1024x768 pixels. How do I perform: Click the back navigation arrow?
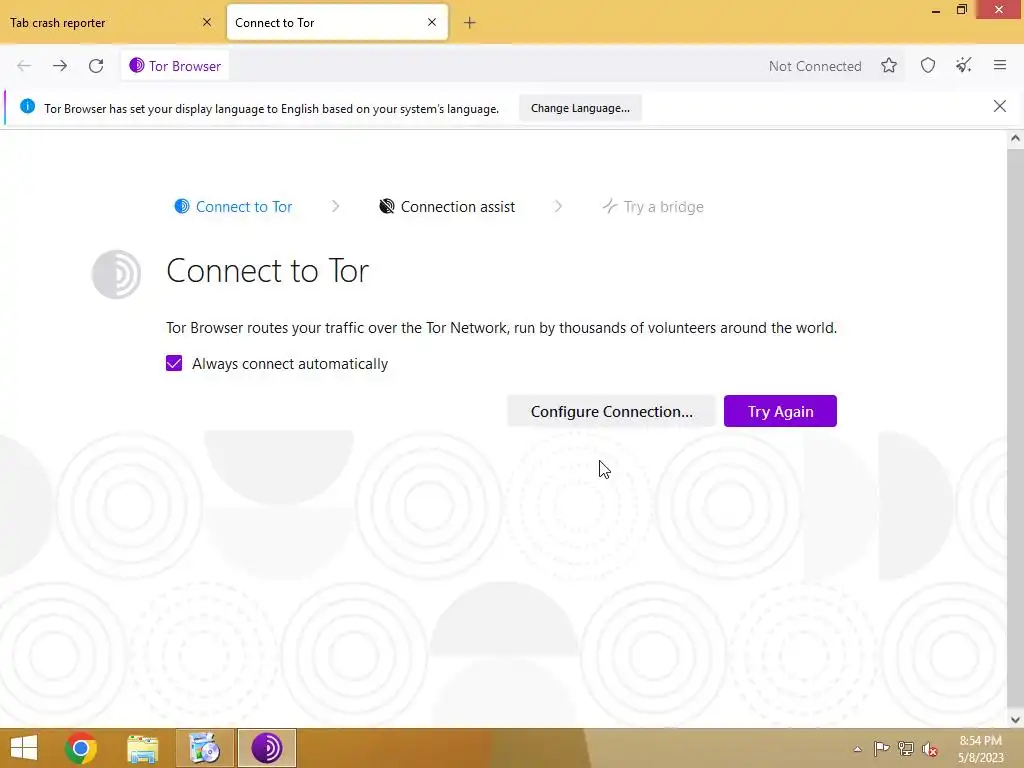[x=24, y=66]
